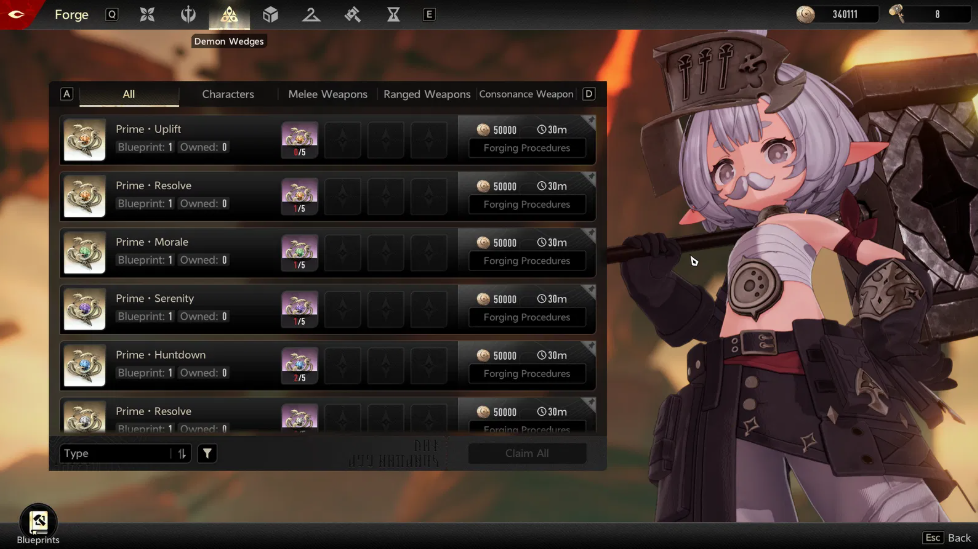Click the first empty material slot for Prime Uplift
This screenshot has width=978, height=549.
(x=342, y=140)
